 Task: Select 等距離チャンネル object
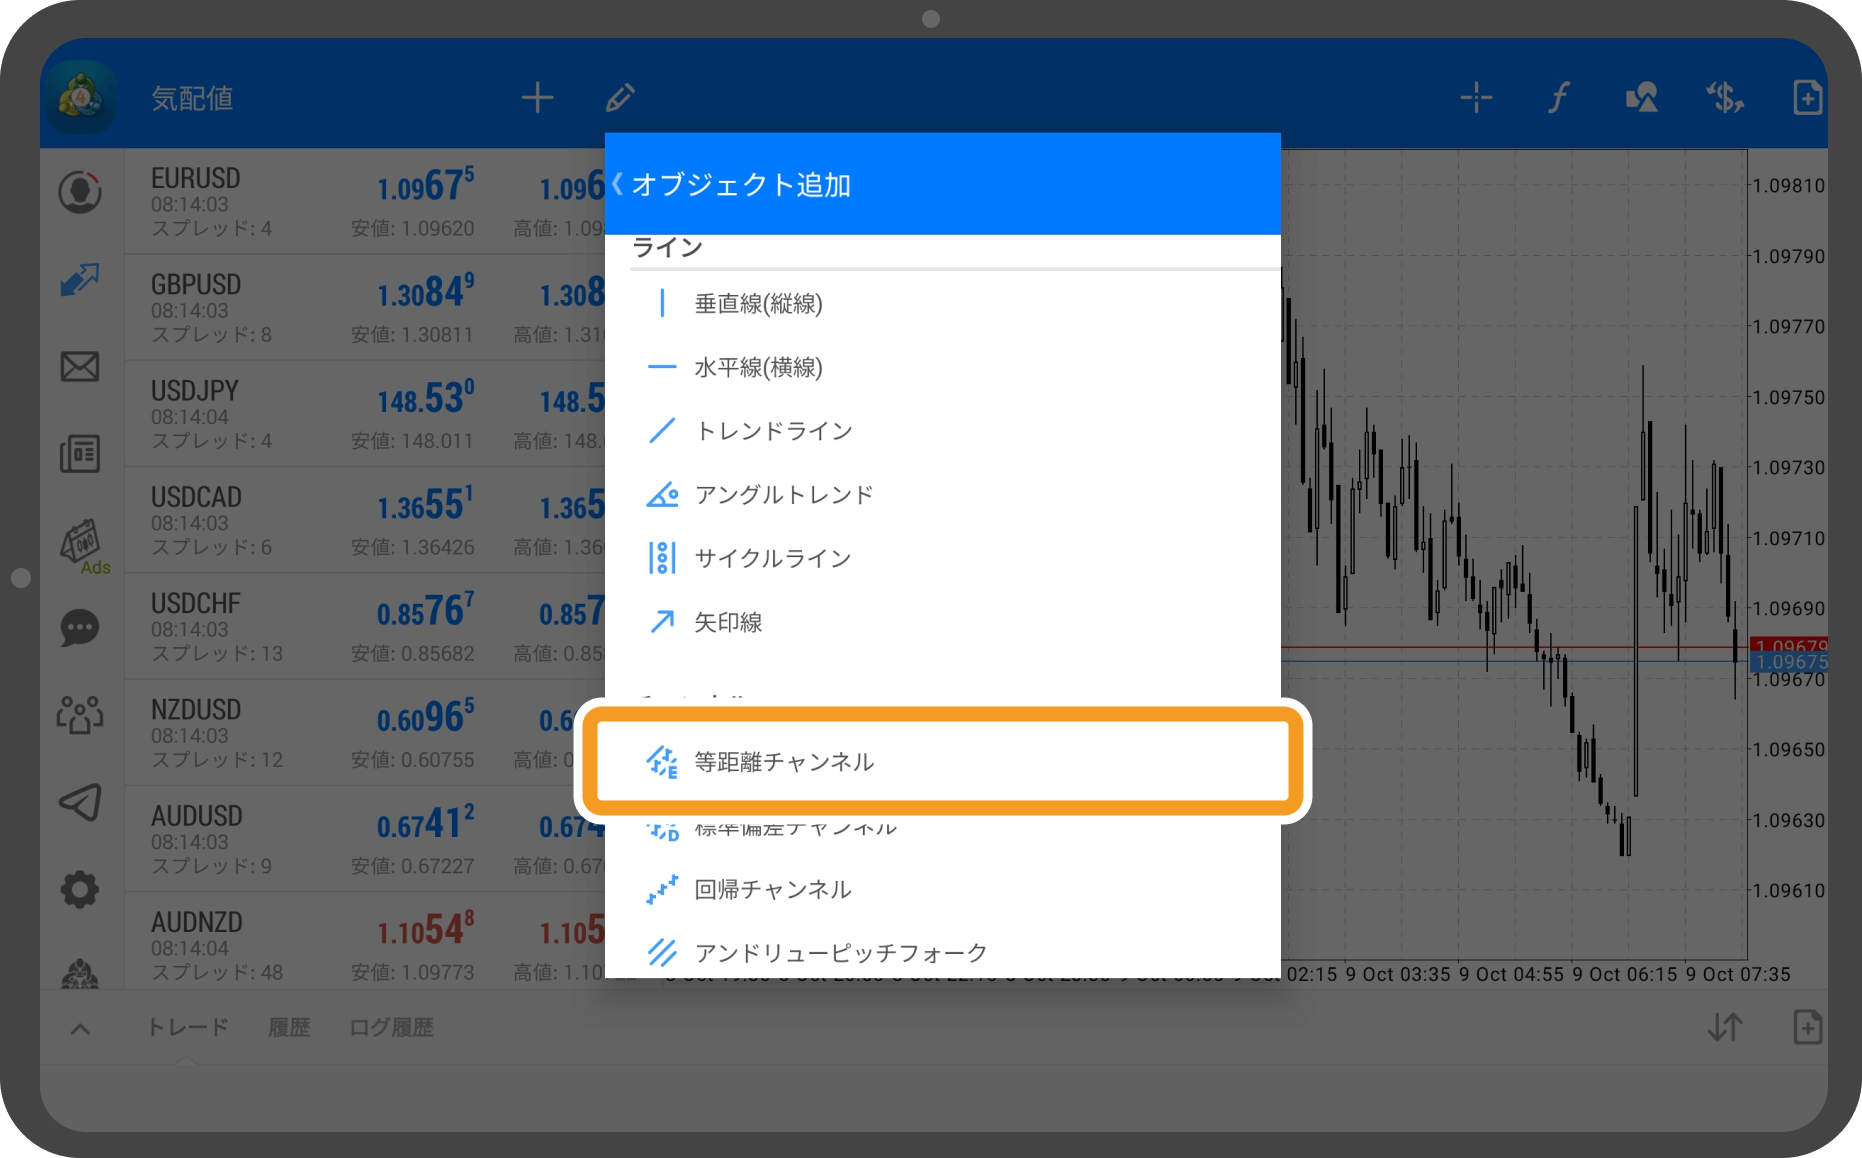[943, 762]
